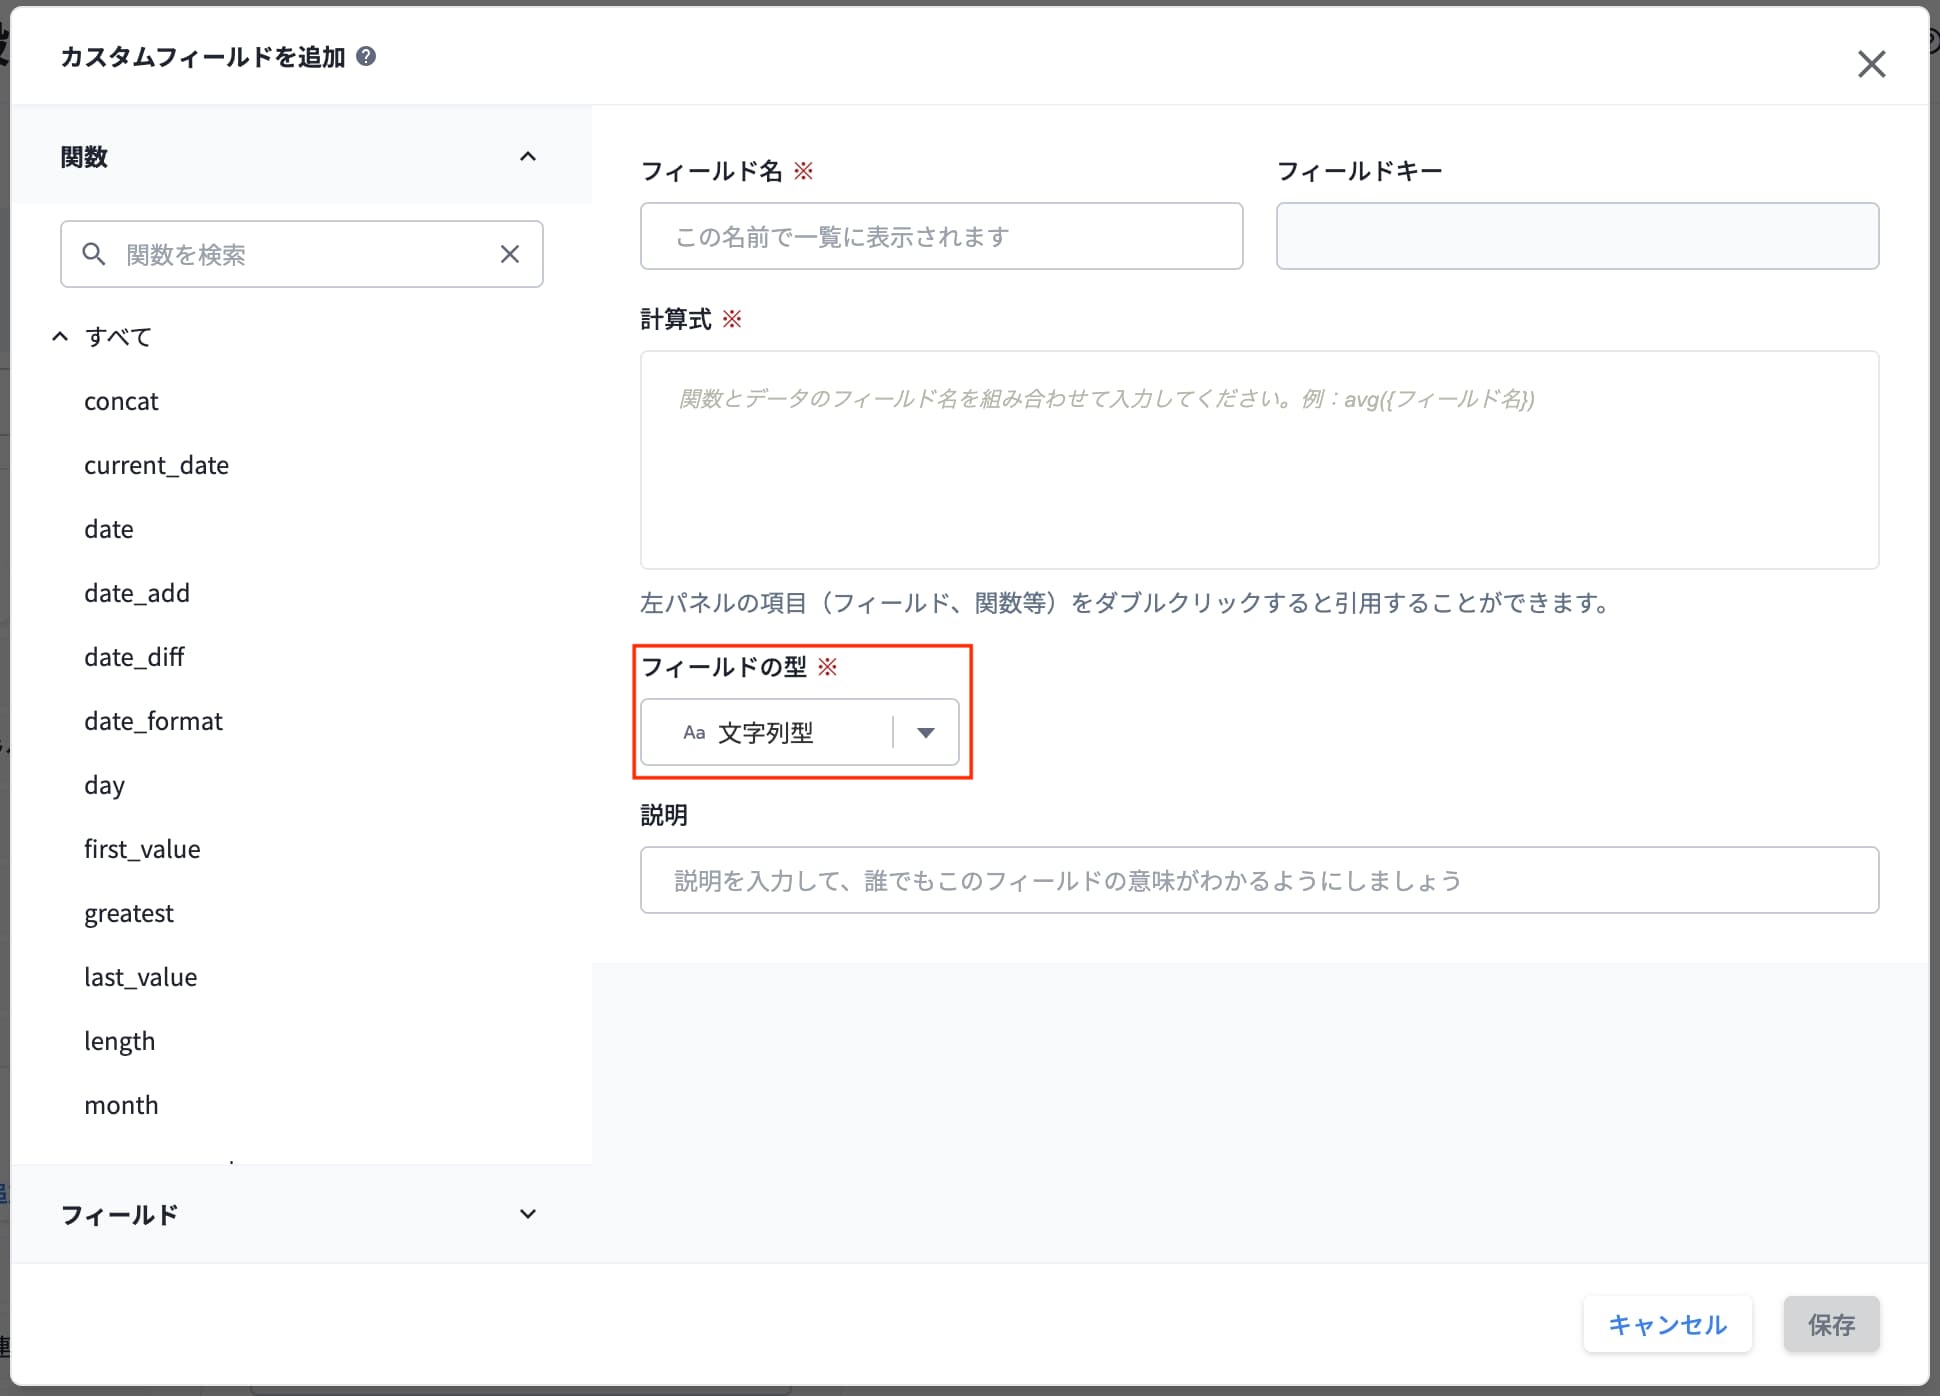This screenshot has width=1940, height=1396.
Task: Collapse the すべて function group
Action: [60, 336]
